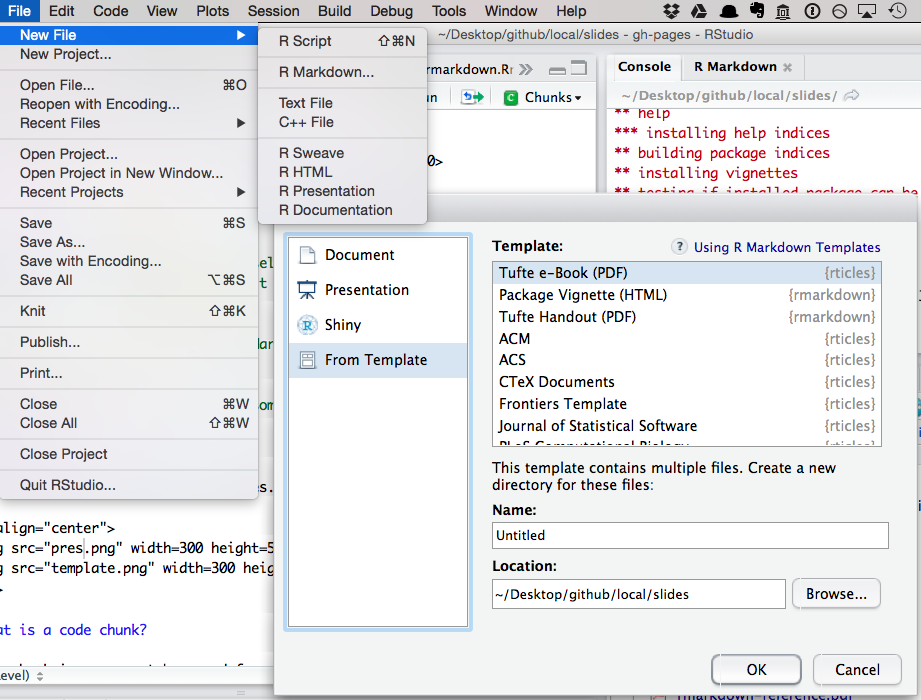Select Document type in the dialog sidebar
The width and height of the screenshot is (921, 700).
tap(378, 255)
